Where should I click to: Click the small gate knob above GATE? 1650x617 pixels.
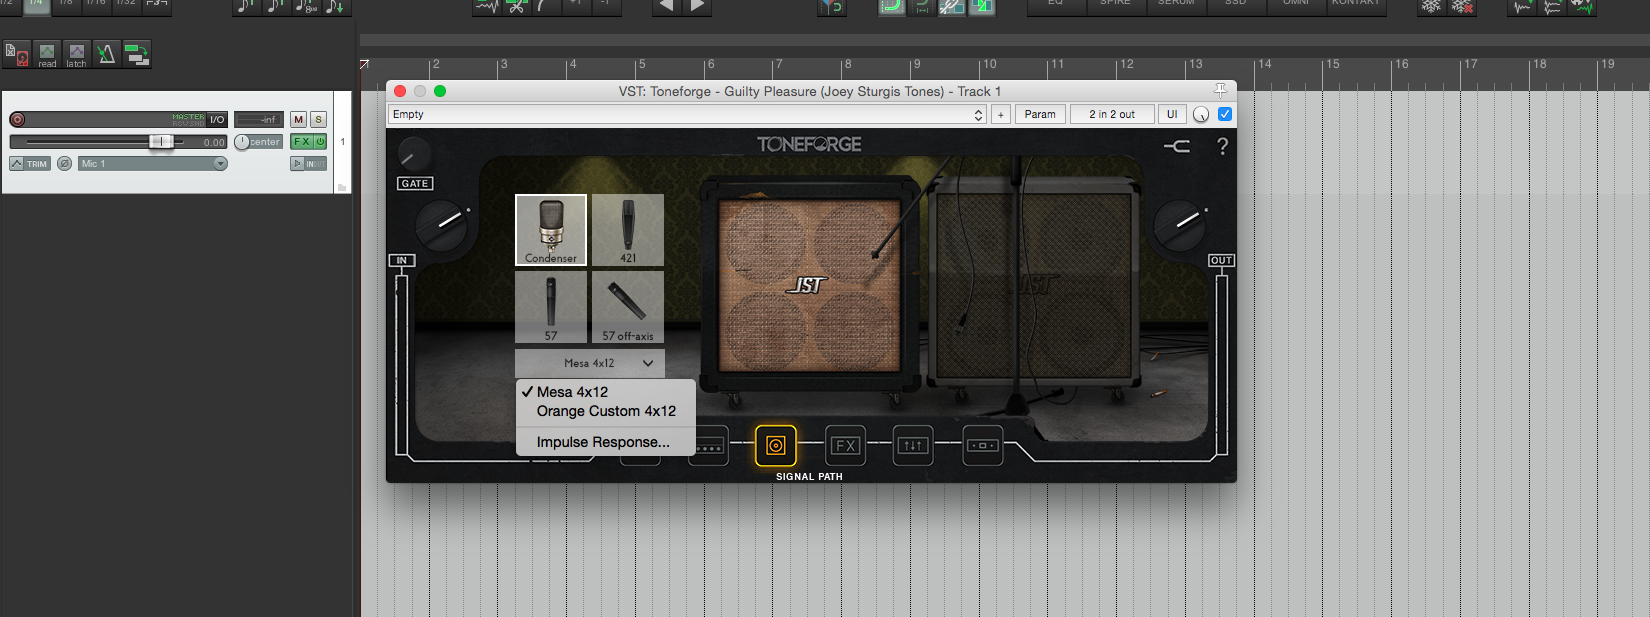(413, 155)
